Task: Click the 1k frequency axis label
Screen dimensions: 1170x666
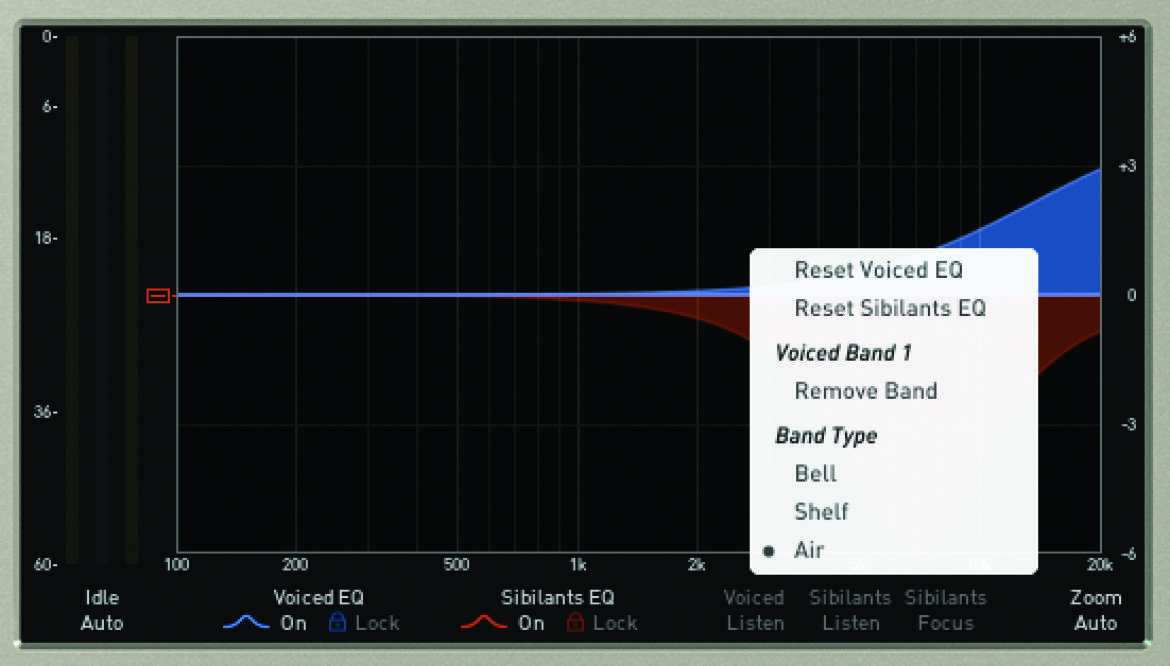Action: pos(578,565)
